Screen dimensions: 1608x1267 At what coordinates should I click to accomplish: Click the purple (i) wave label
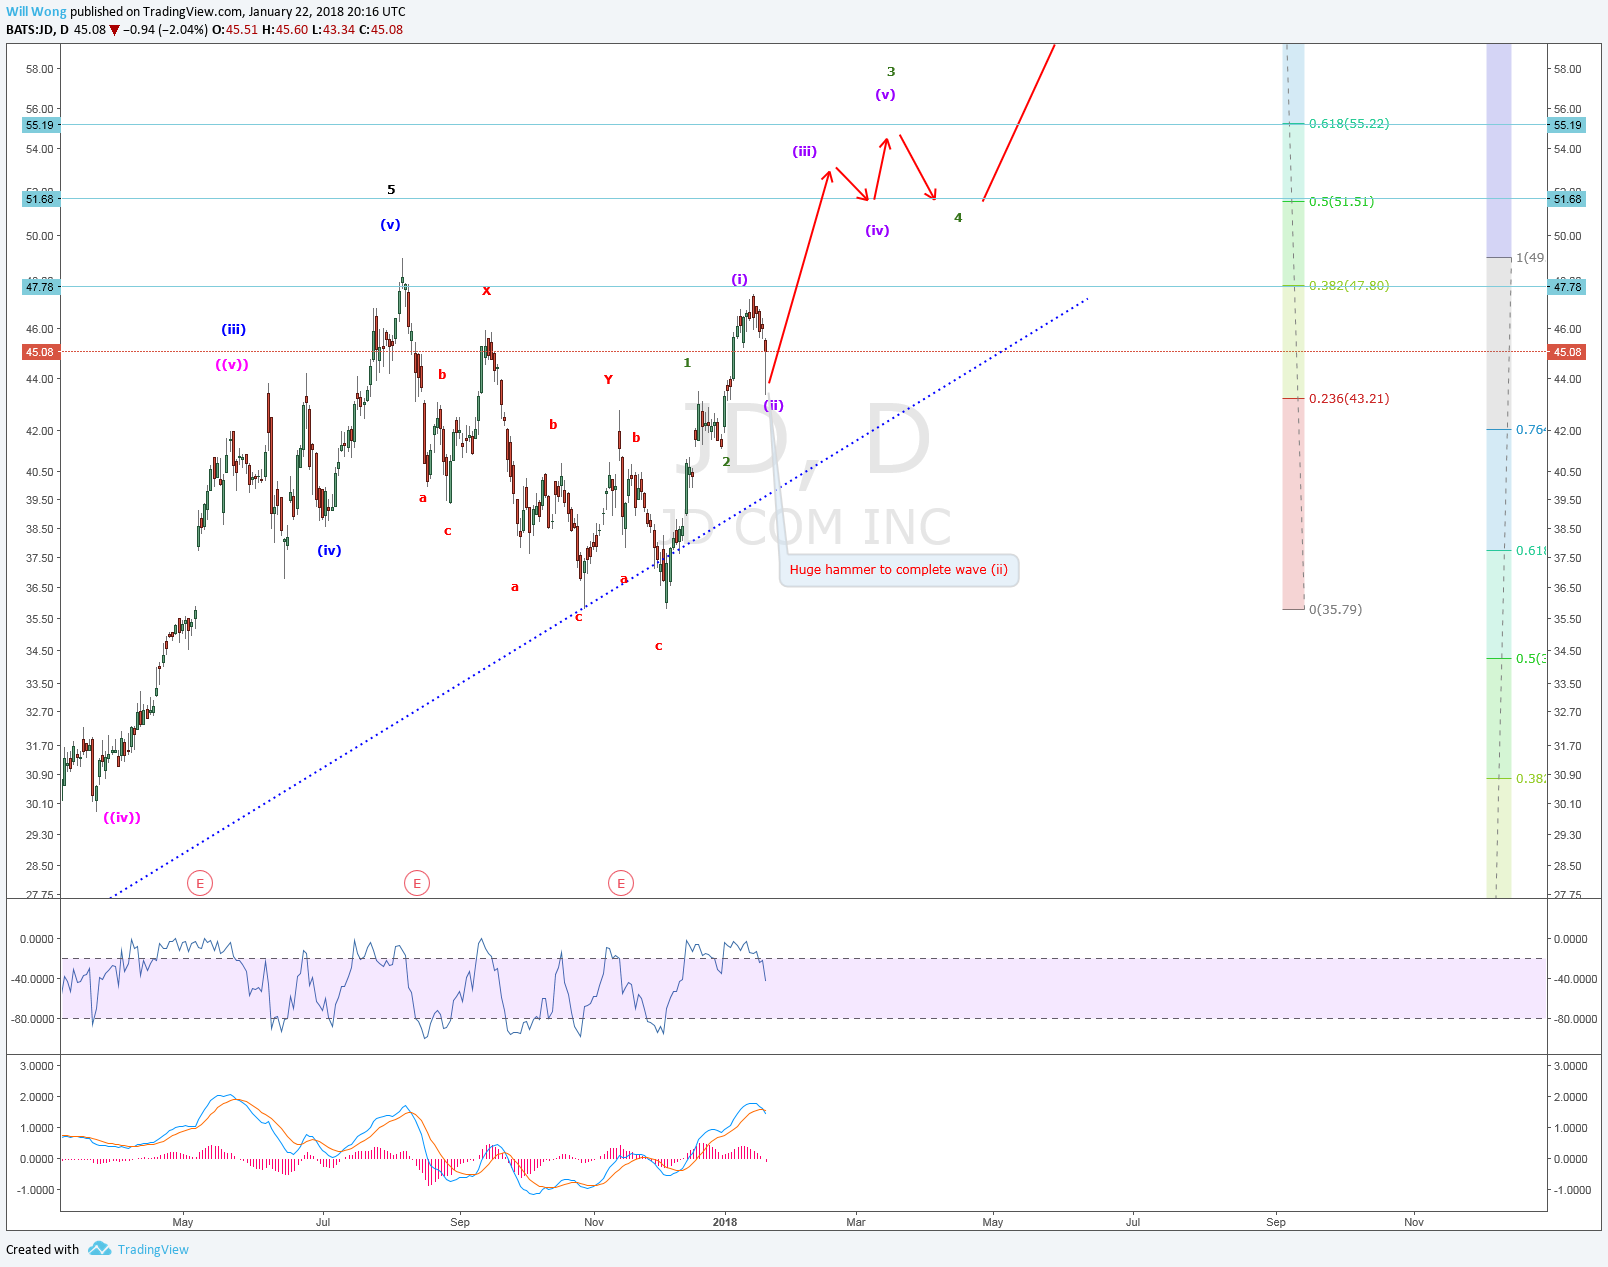(x=739, y=280)
